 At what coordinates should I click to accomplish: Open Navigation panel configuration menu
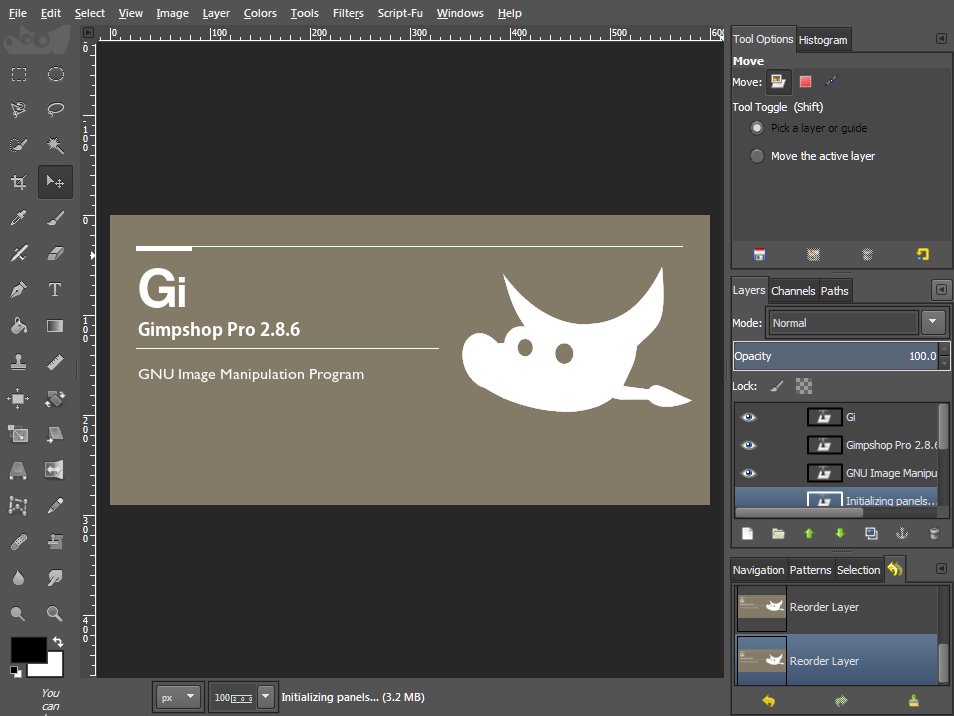(x=941, y=569)
